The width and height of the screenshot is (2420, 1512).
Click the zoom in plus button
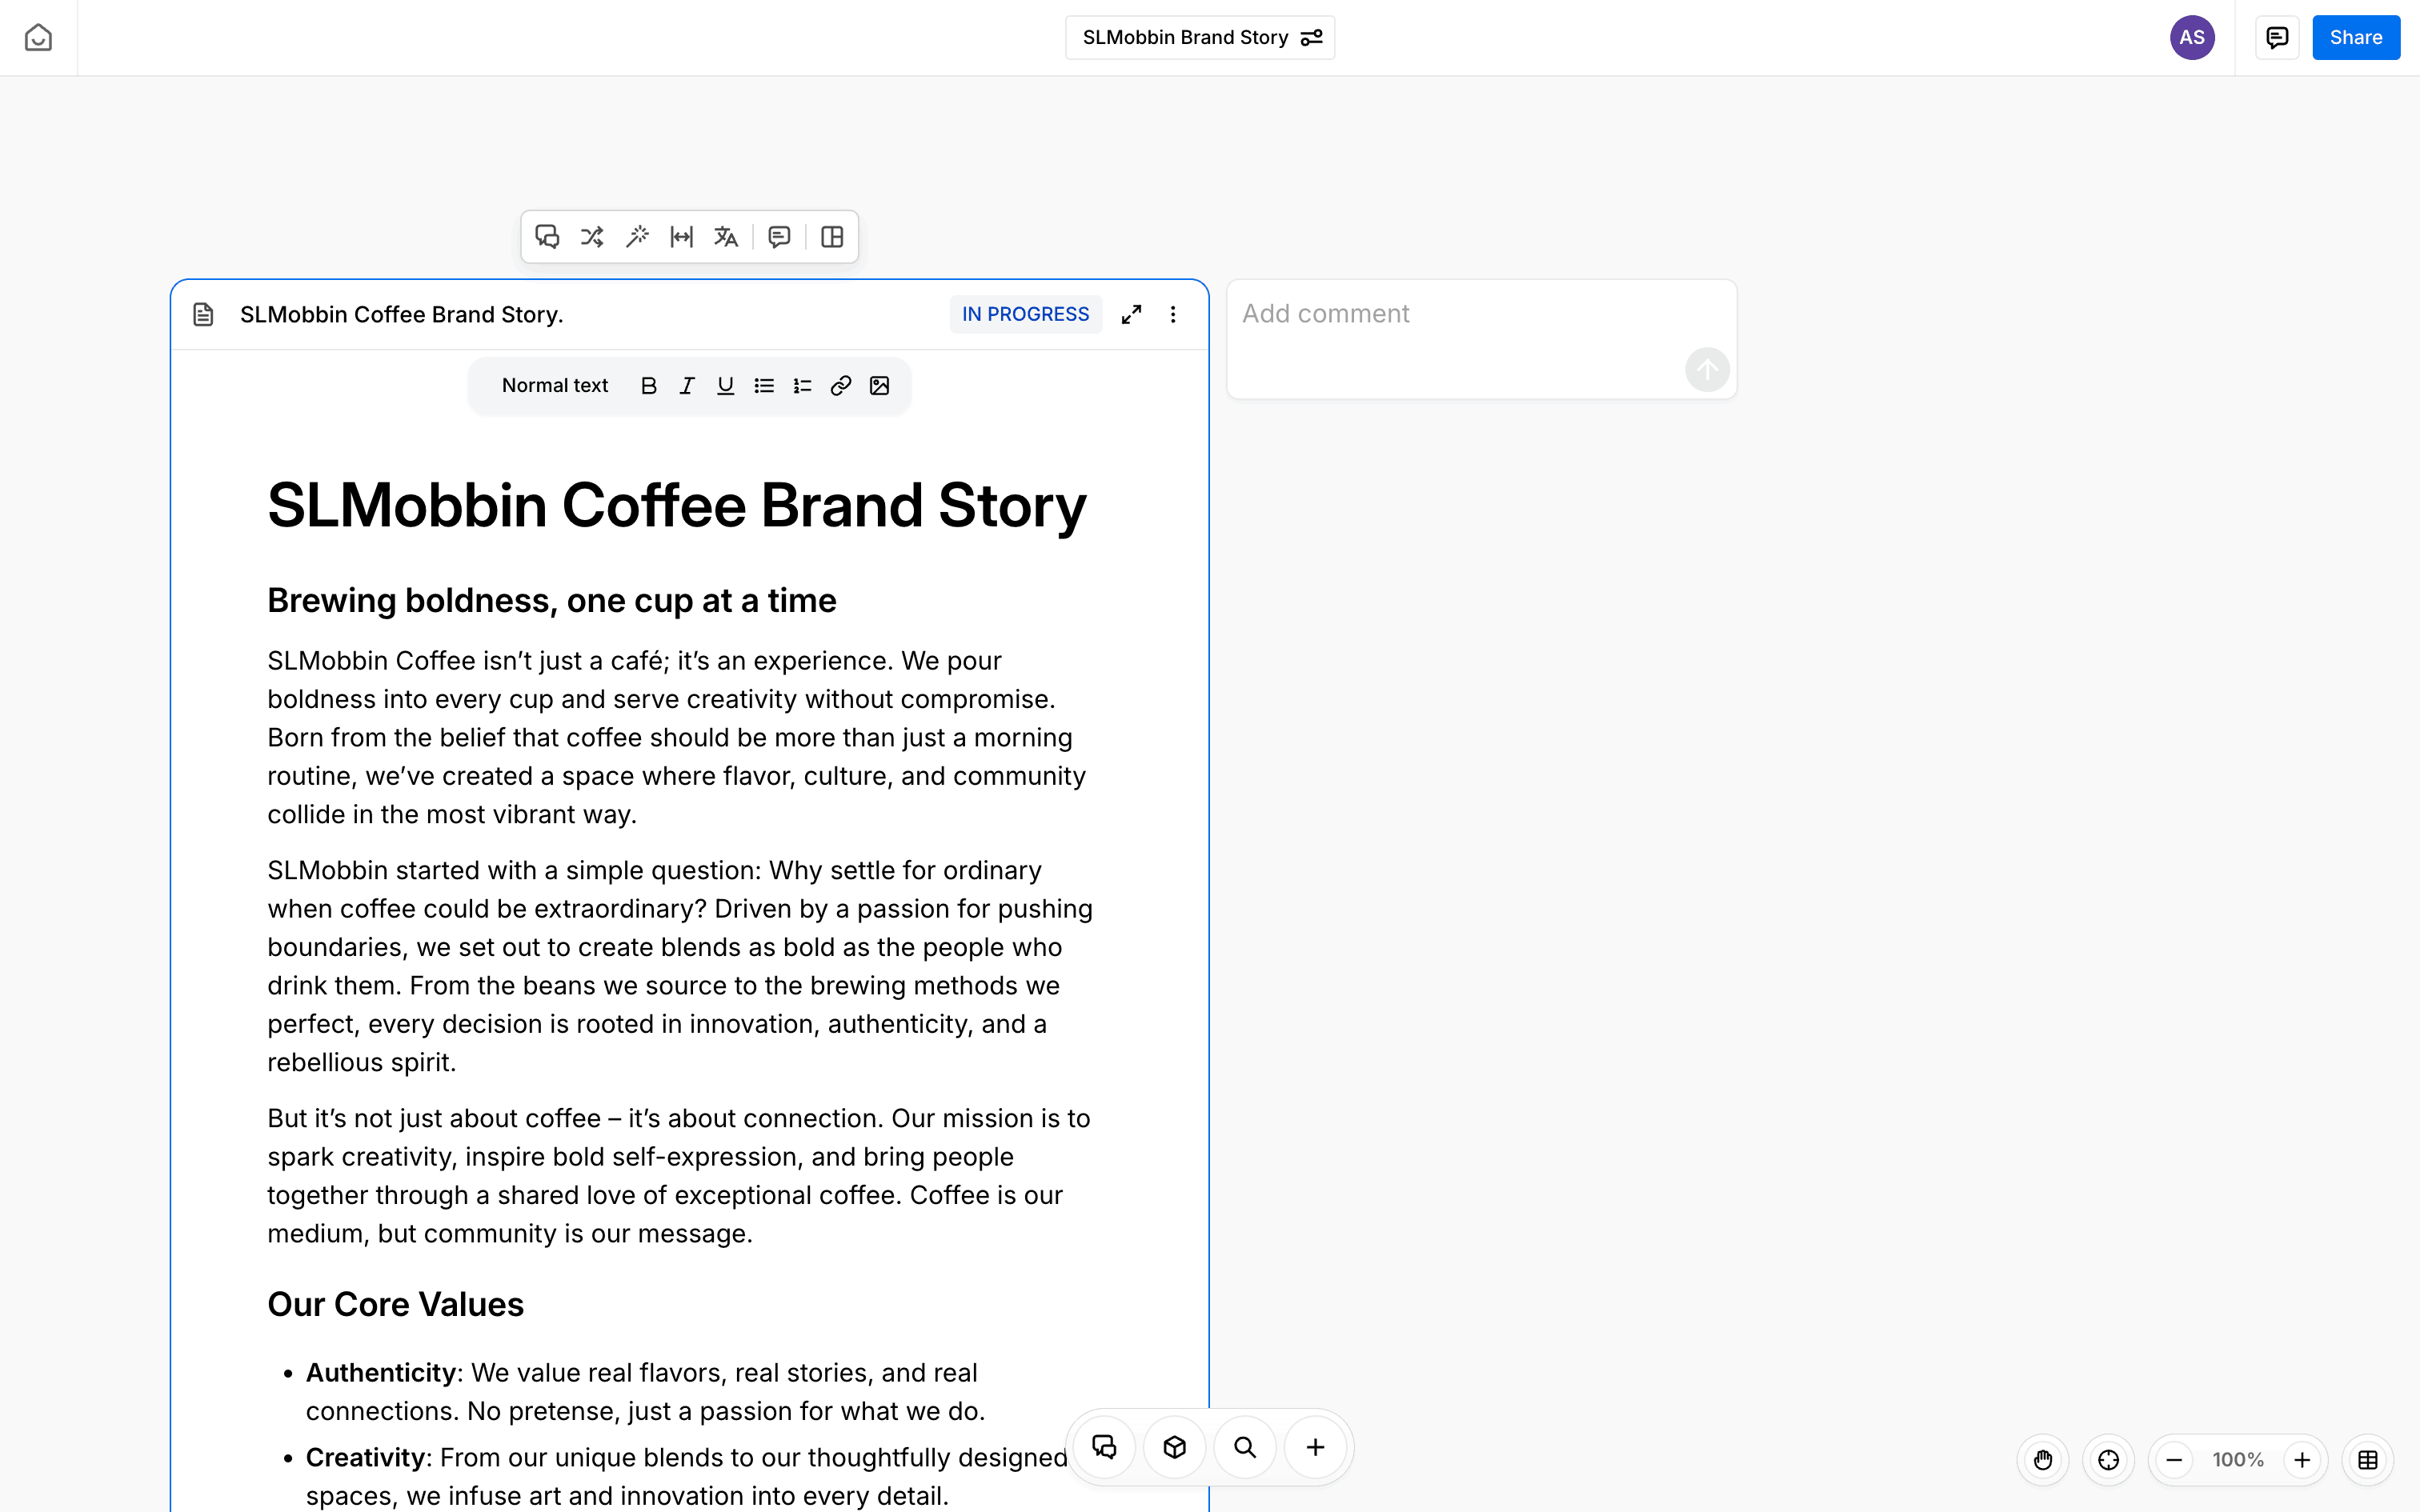coord(2302,1460)
